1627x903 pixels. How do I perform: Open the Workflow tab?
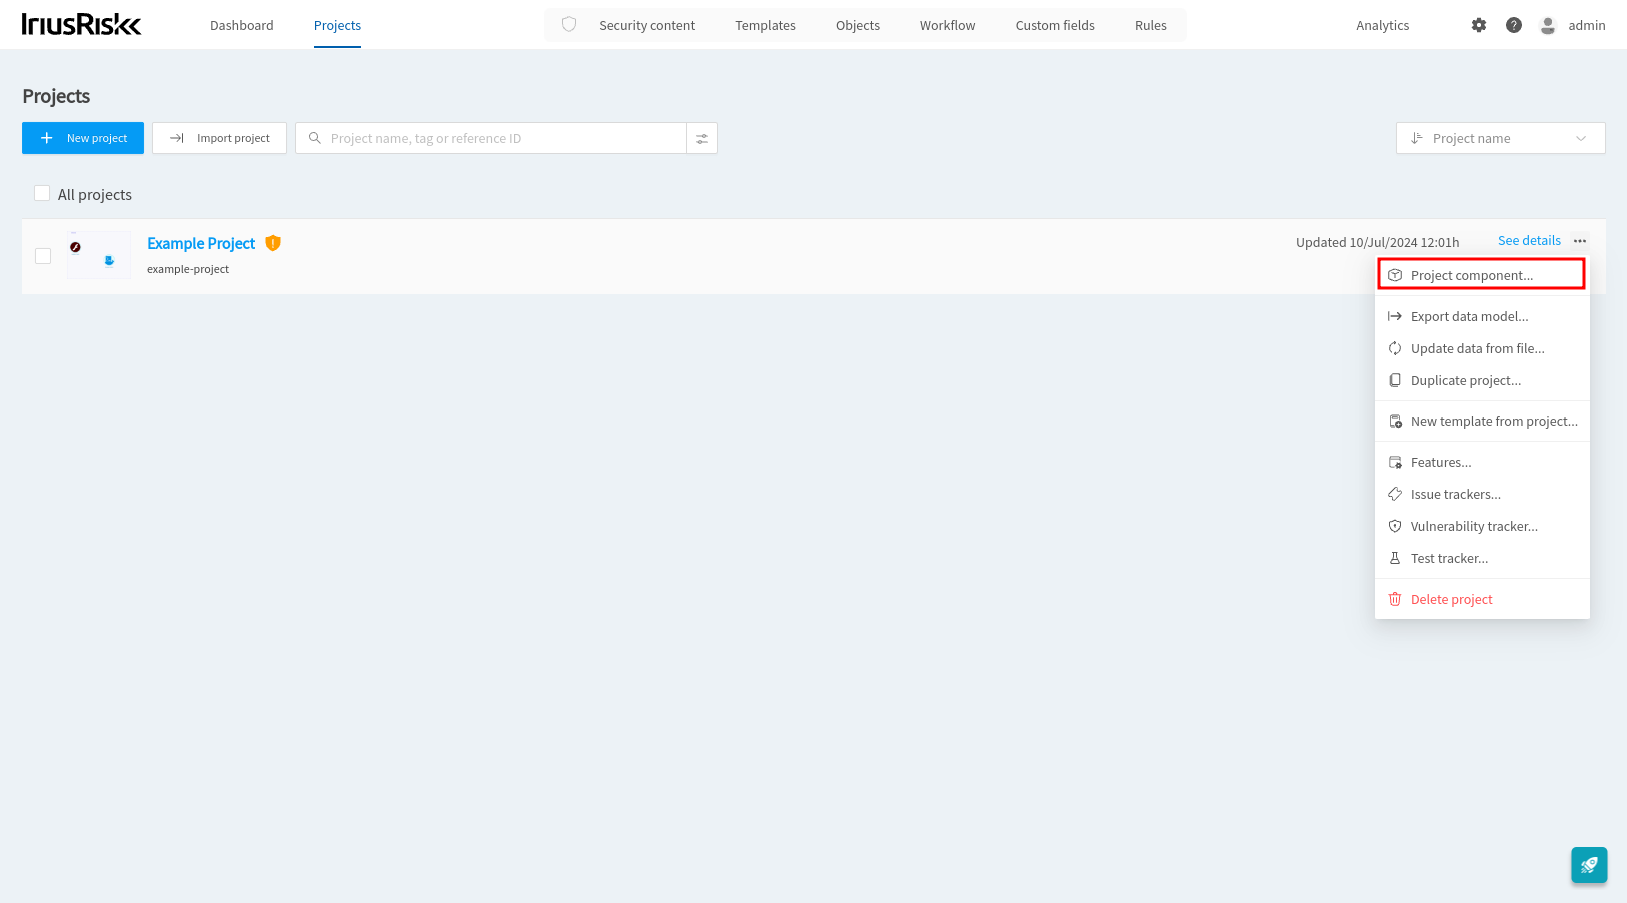(x=947, y=25)
